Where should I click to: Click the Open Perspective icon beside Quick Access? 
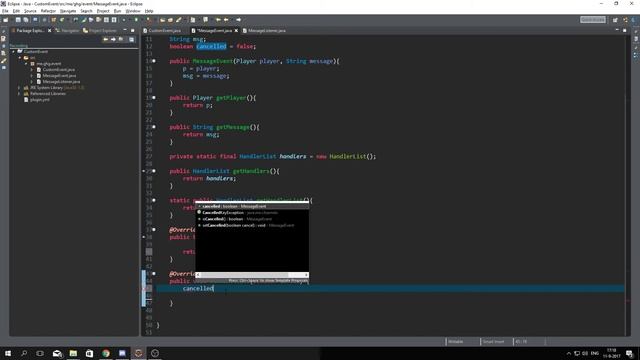tap(615, 20)
